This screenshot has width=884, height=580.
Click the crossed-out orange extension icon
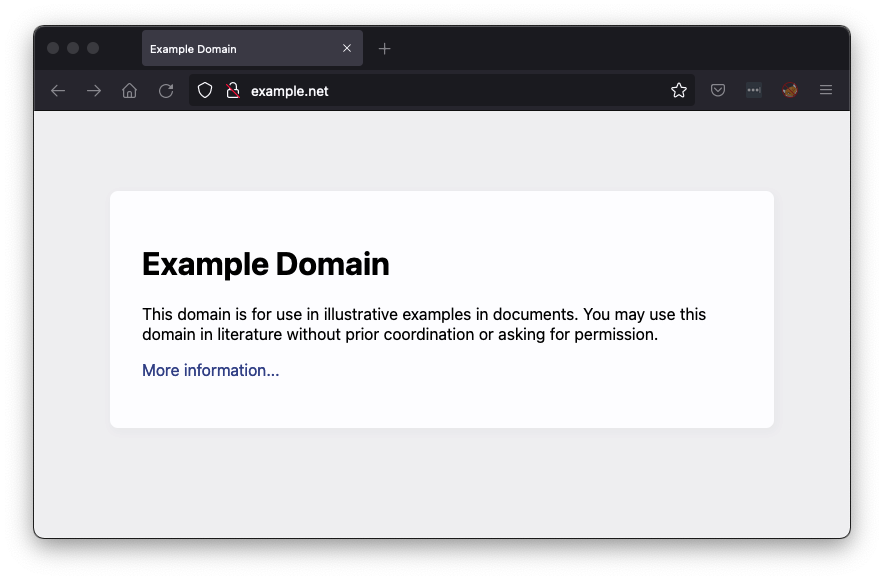click(790, 91)
